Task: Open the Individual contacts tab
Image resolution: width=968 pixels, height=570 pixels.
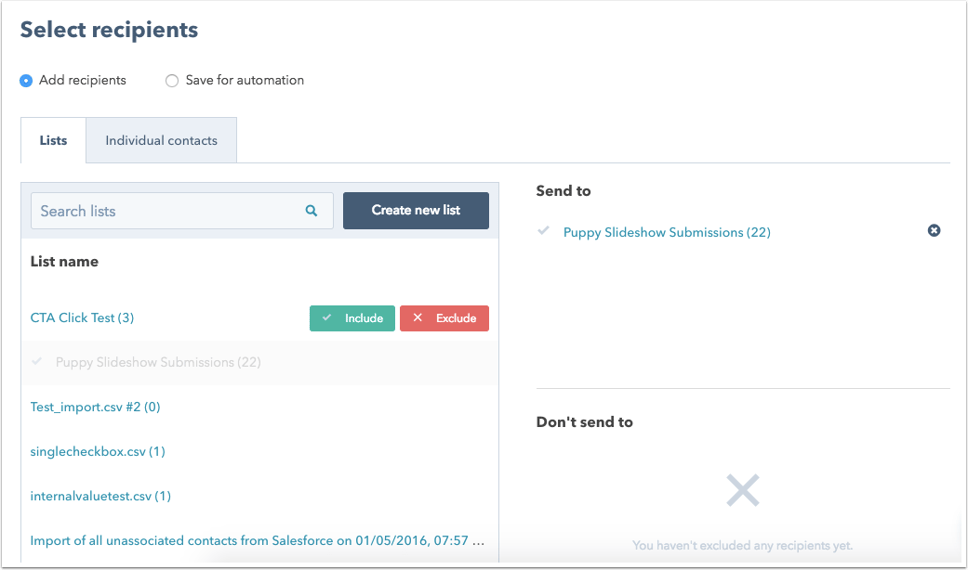Action: tap(161, 140)
